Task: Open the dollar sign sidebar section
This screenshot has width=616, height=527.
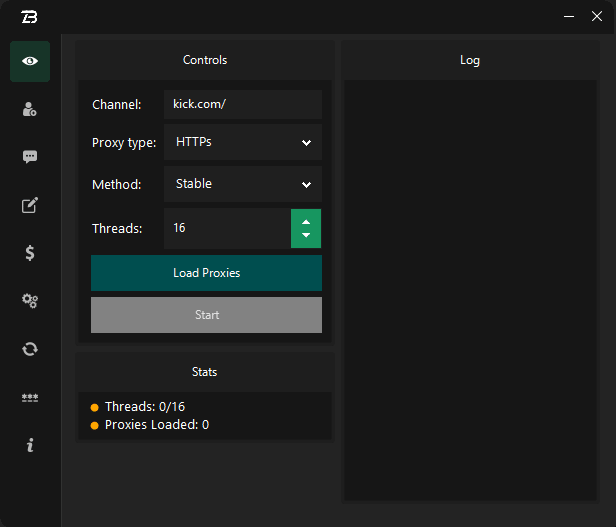Action: [30, 253]
